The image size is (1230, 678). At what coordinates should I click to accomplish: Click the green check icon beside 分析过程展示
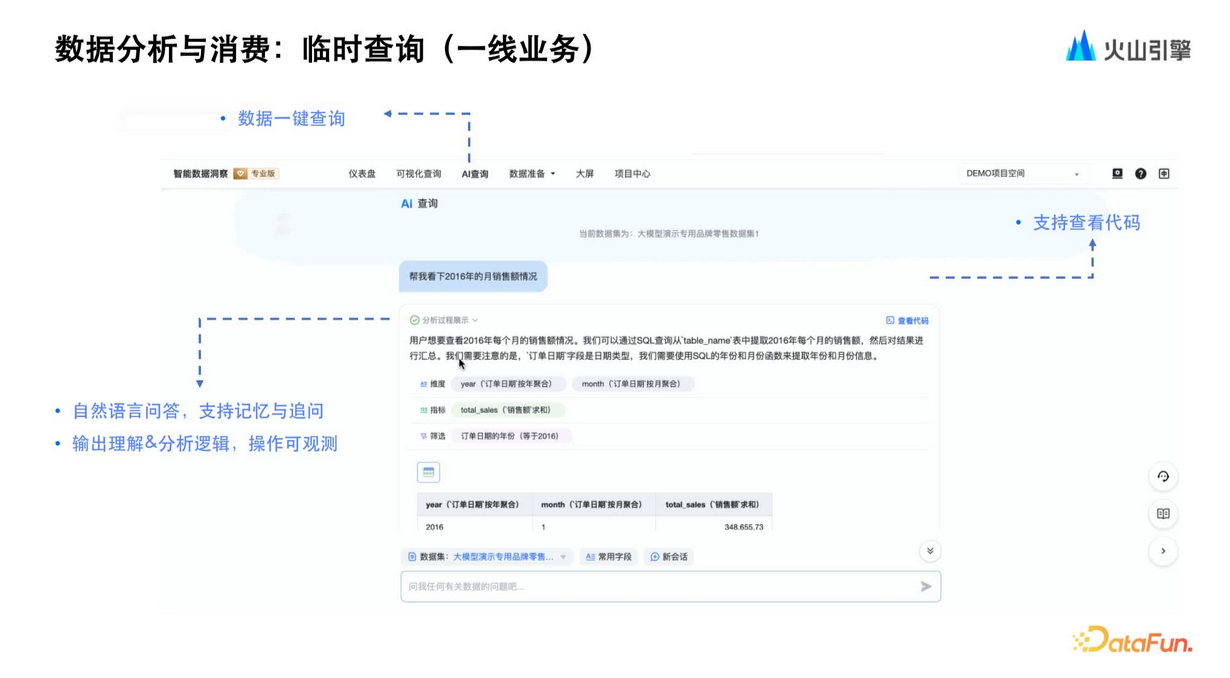click(414, 321)
